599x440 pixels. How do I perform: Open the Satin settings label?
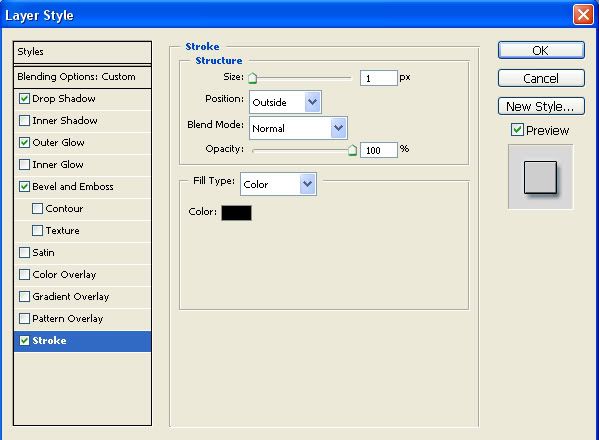[x=43, y=252]
